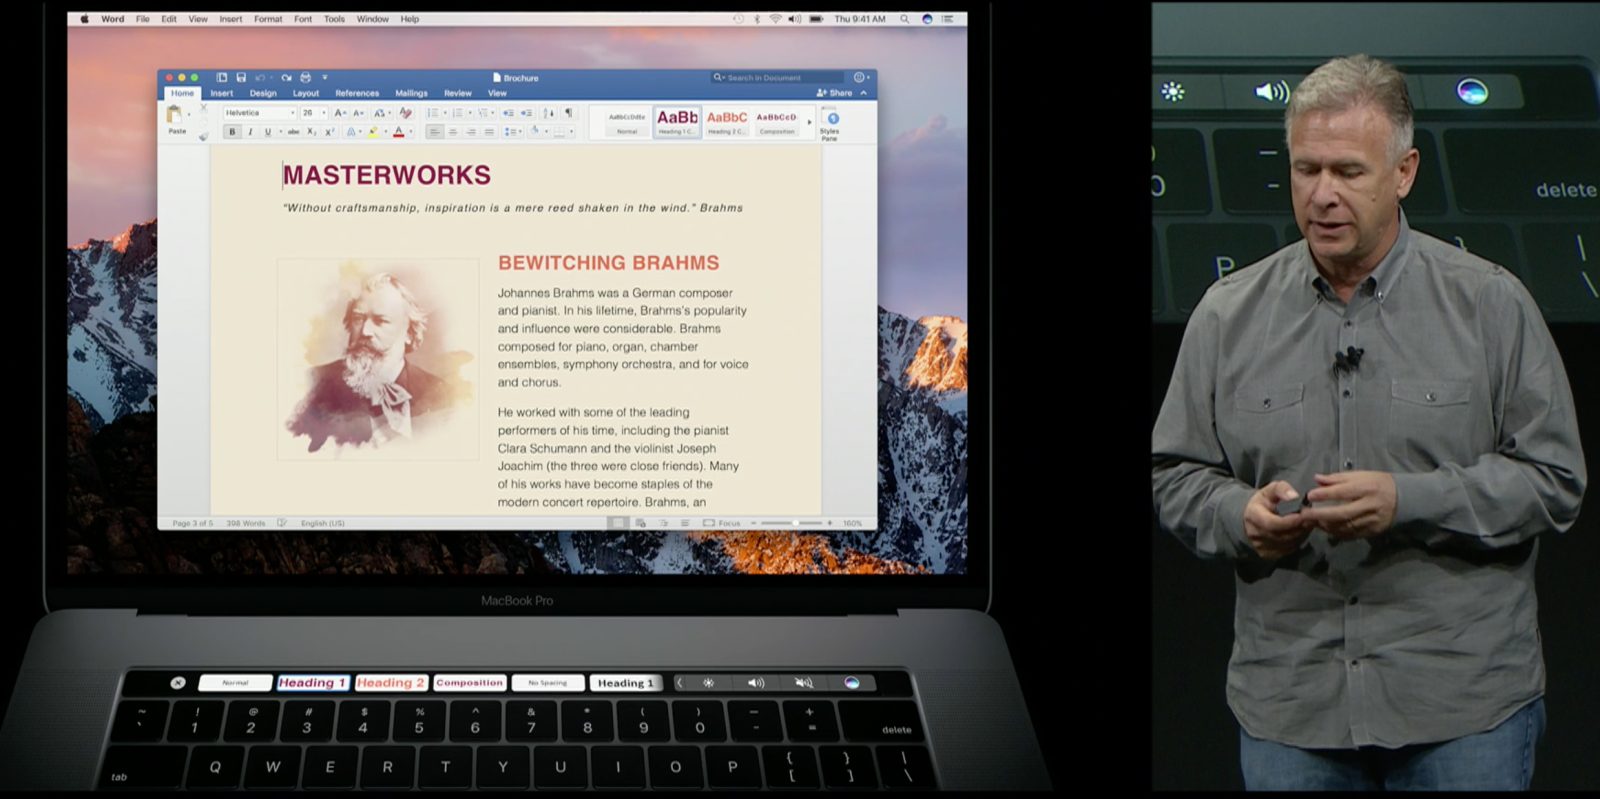Click the Paste icon in the ribbon
The width and height of the screenshot is (1600, 799).
176,117
